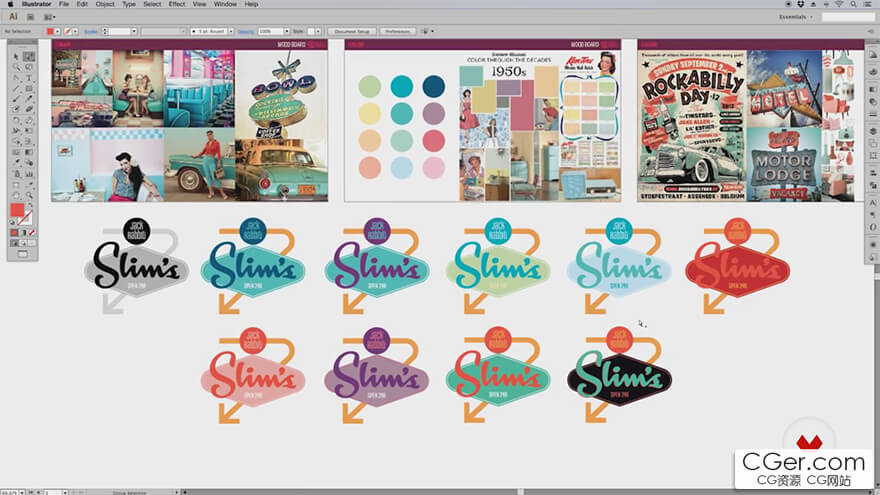Select the Rotate tool
Screen dimensions: 880x495
click(16, 120)
